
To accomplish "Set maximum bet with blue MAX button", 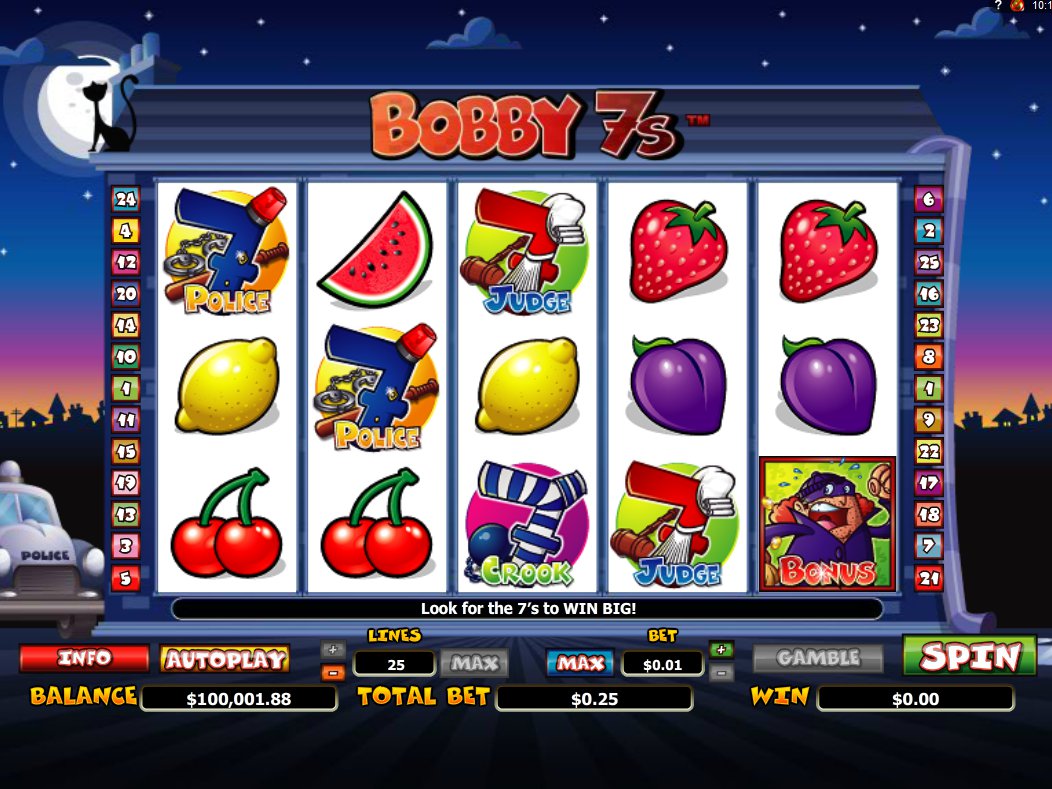I will 580,664.
